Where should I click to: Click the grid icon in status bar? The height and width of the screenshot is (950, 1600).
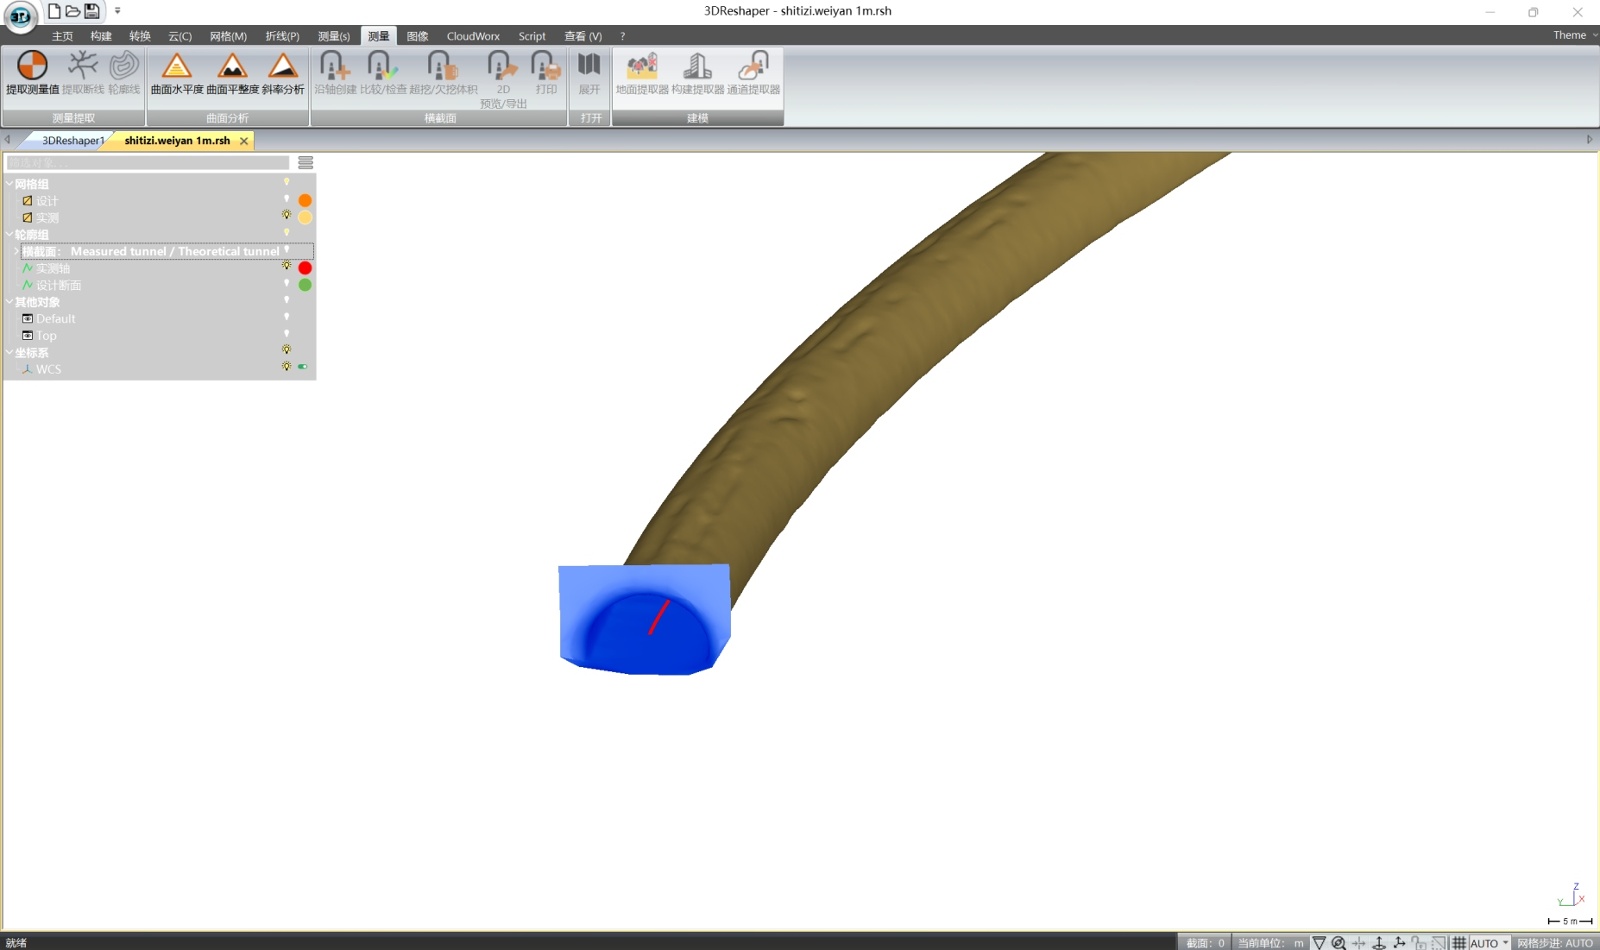[x=1459, y=943]
